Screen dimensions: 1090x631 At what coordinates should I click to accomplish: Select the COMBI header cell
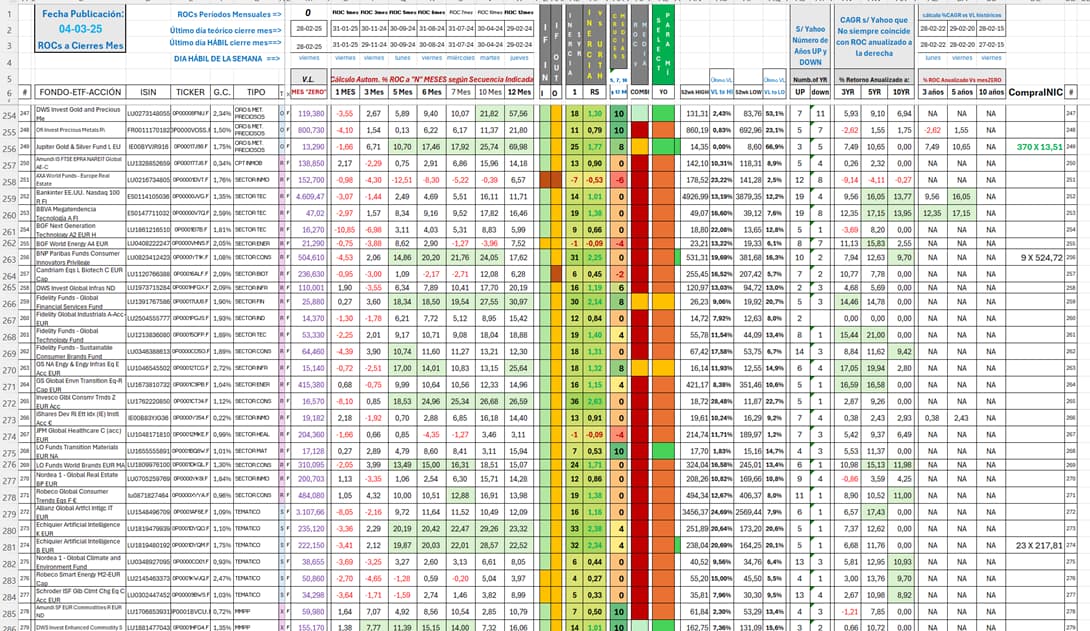point(640,92)
